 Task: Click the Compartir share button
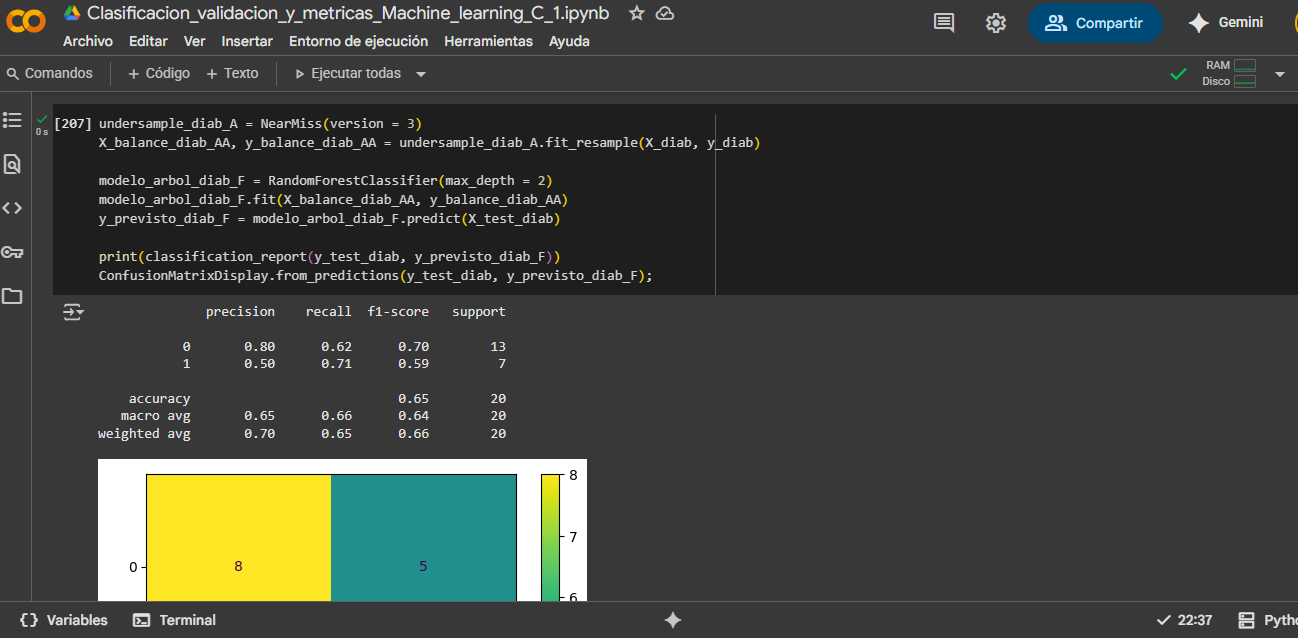[x=1095, y=23]
